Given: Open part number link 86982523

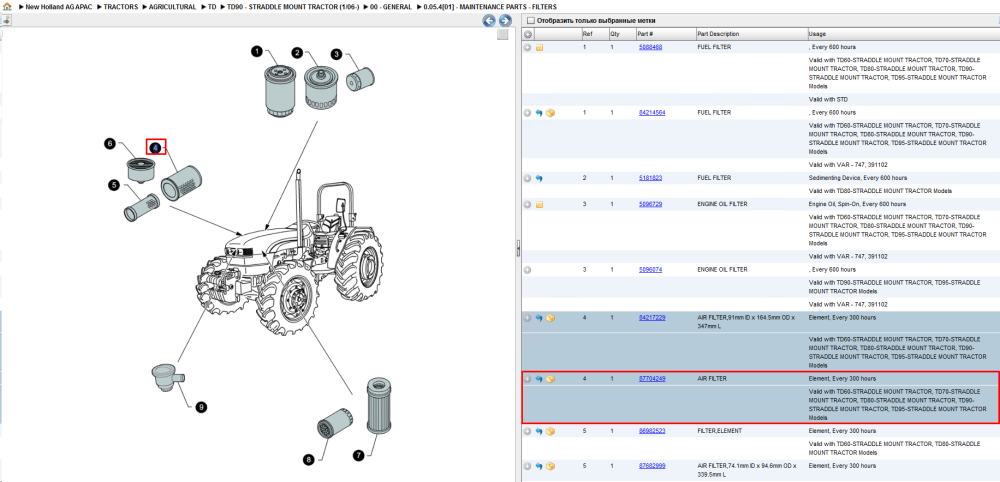Looking at the screenshot, I should [652, 431].
